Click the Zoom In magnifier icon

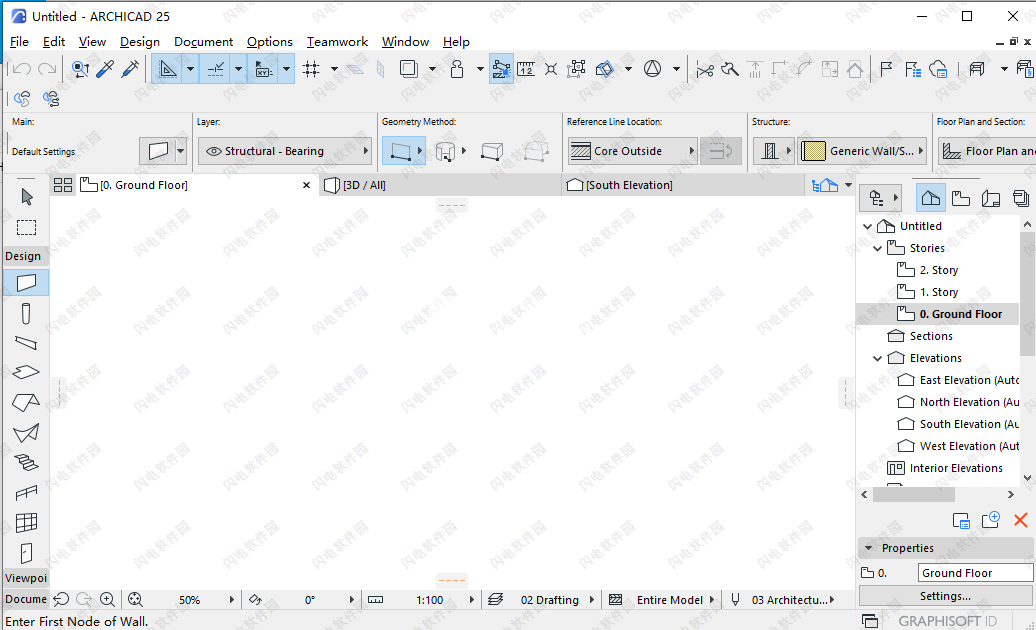107,600
